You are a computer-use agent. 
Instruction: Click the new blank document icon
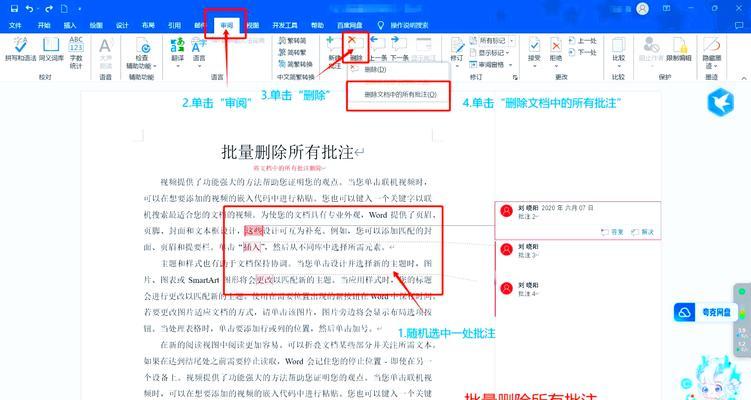pyautogui.click(x=64, y=9)
